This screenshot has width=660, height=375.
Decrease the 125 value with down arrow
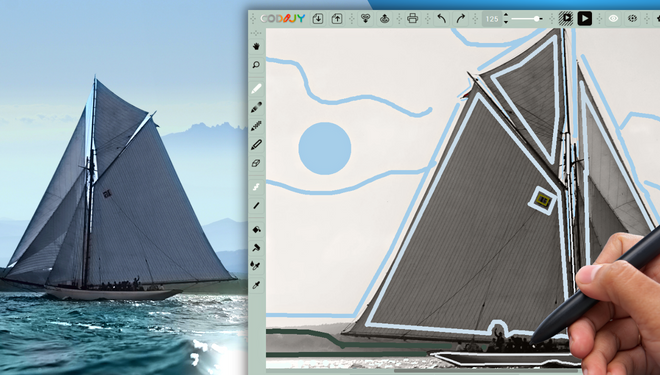pyautogui.click(x=506, y=22)
